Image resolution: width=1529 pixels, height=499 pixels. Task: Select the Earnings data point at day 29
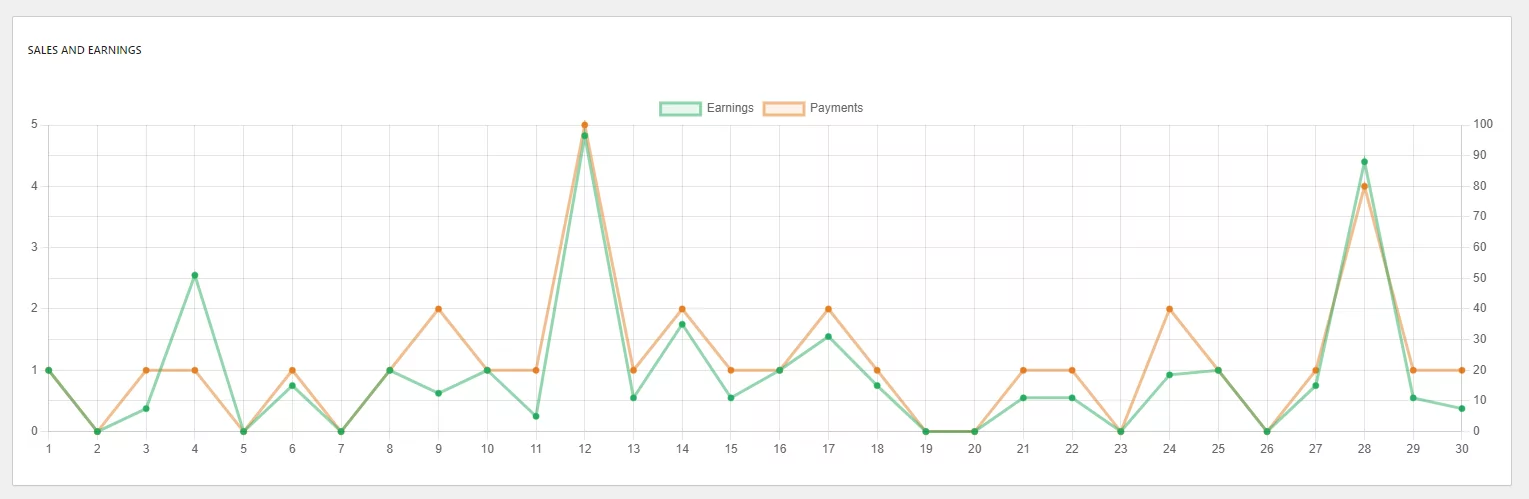(1413, 398)
